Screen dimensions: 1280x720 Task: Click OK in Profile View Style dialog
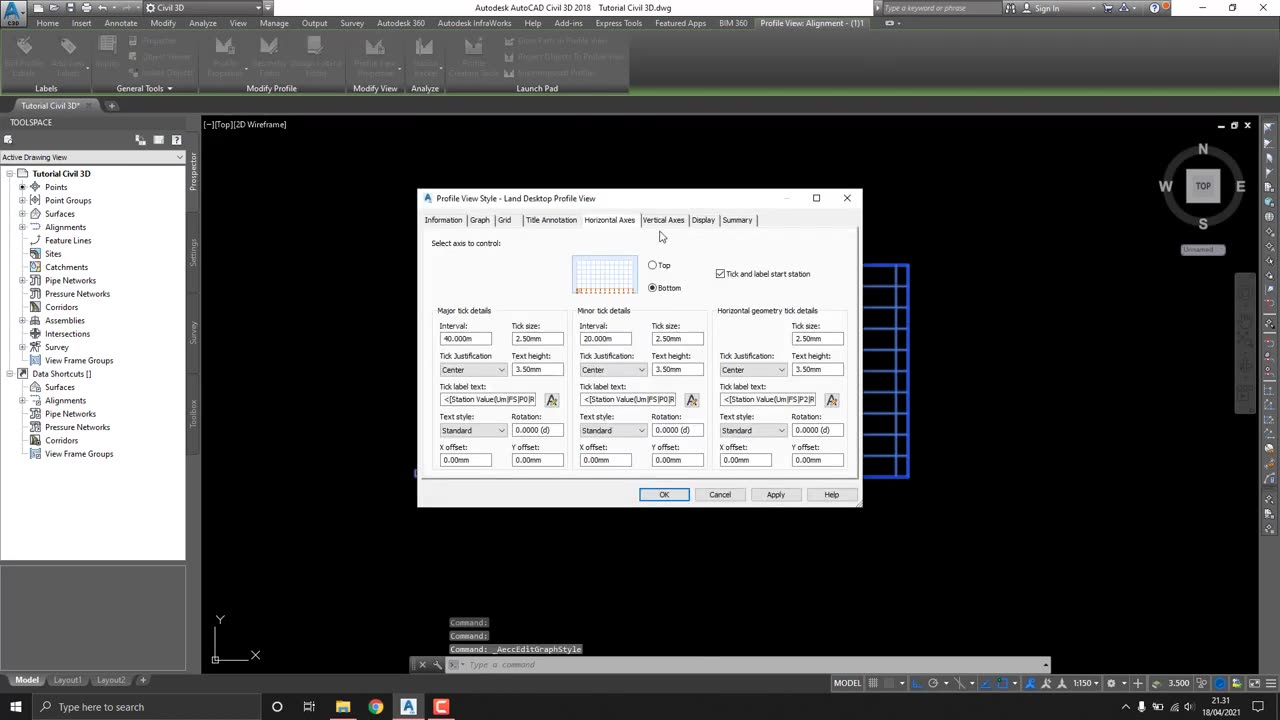coord(664,495)
